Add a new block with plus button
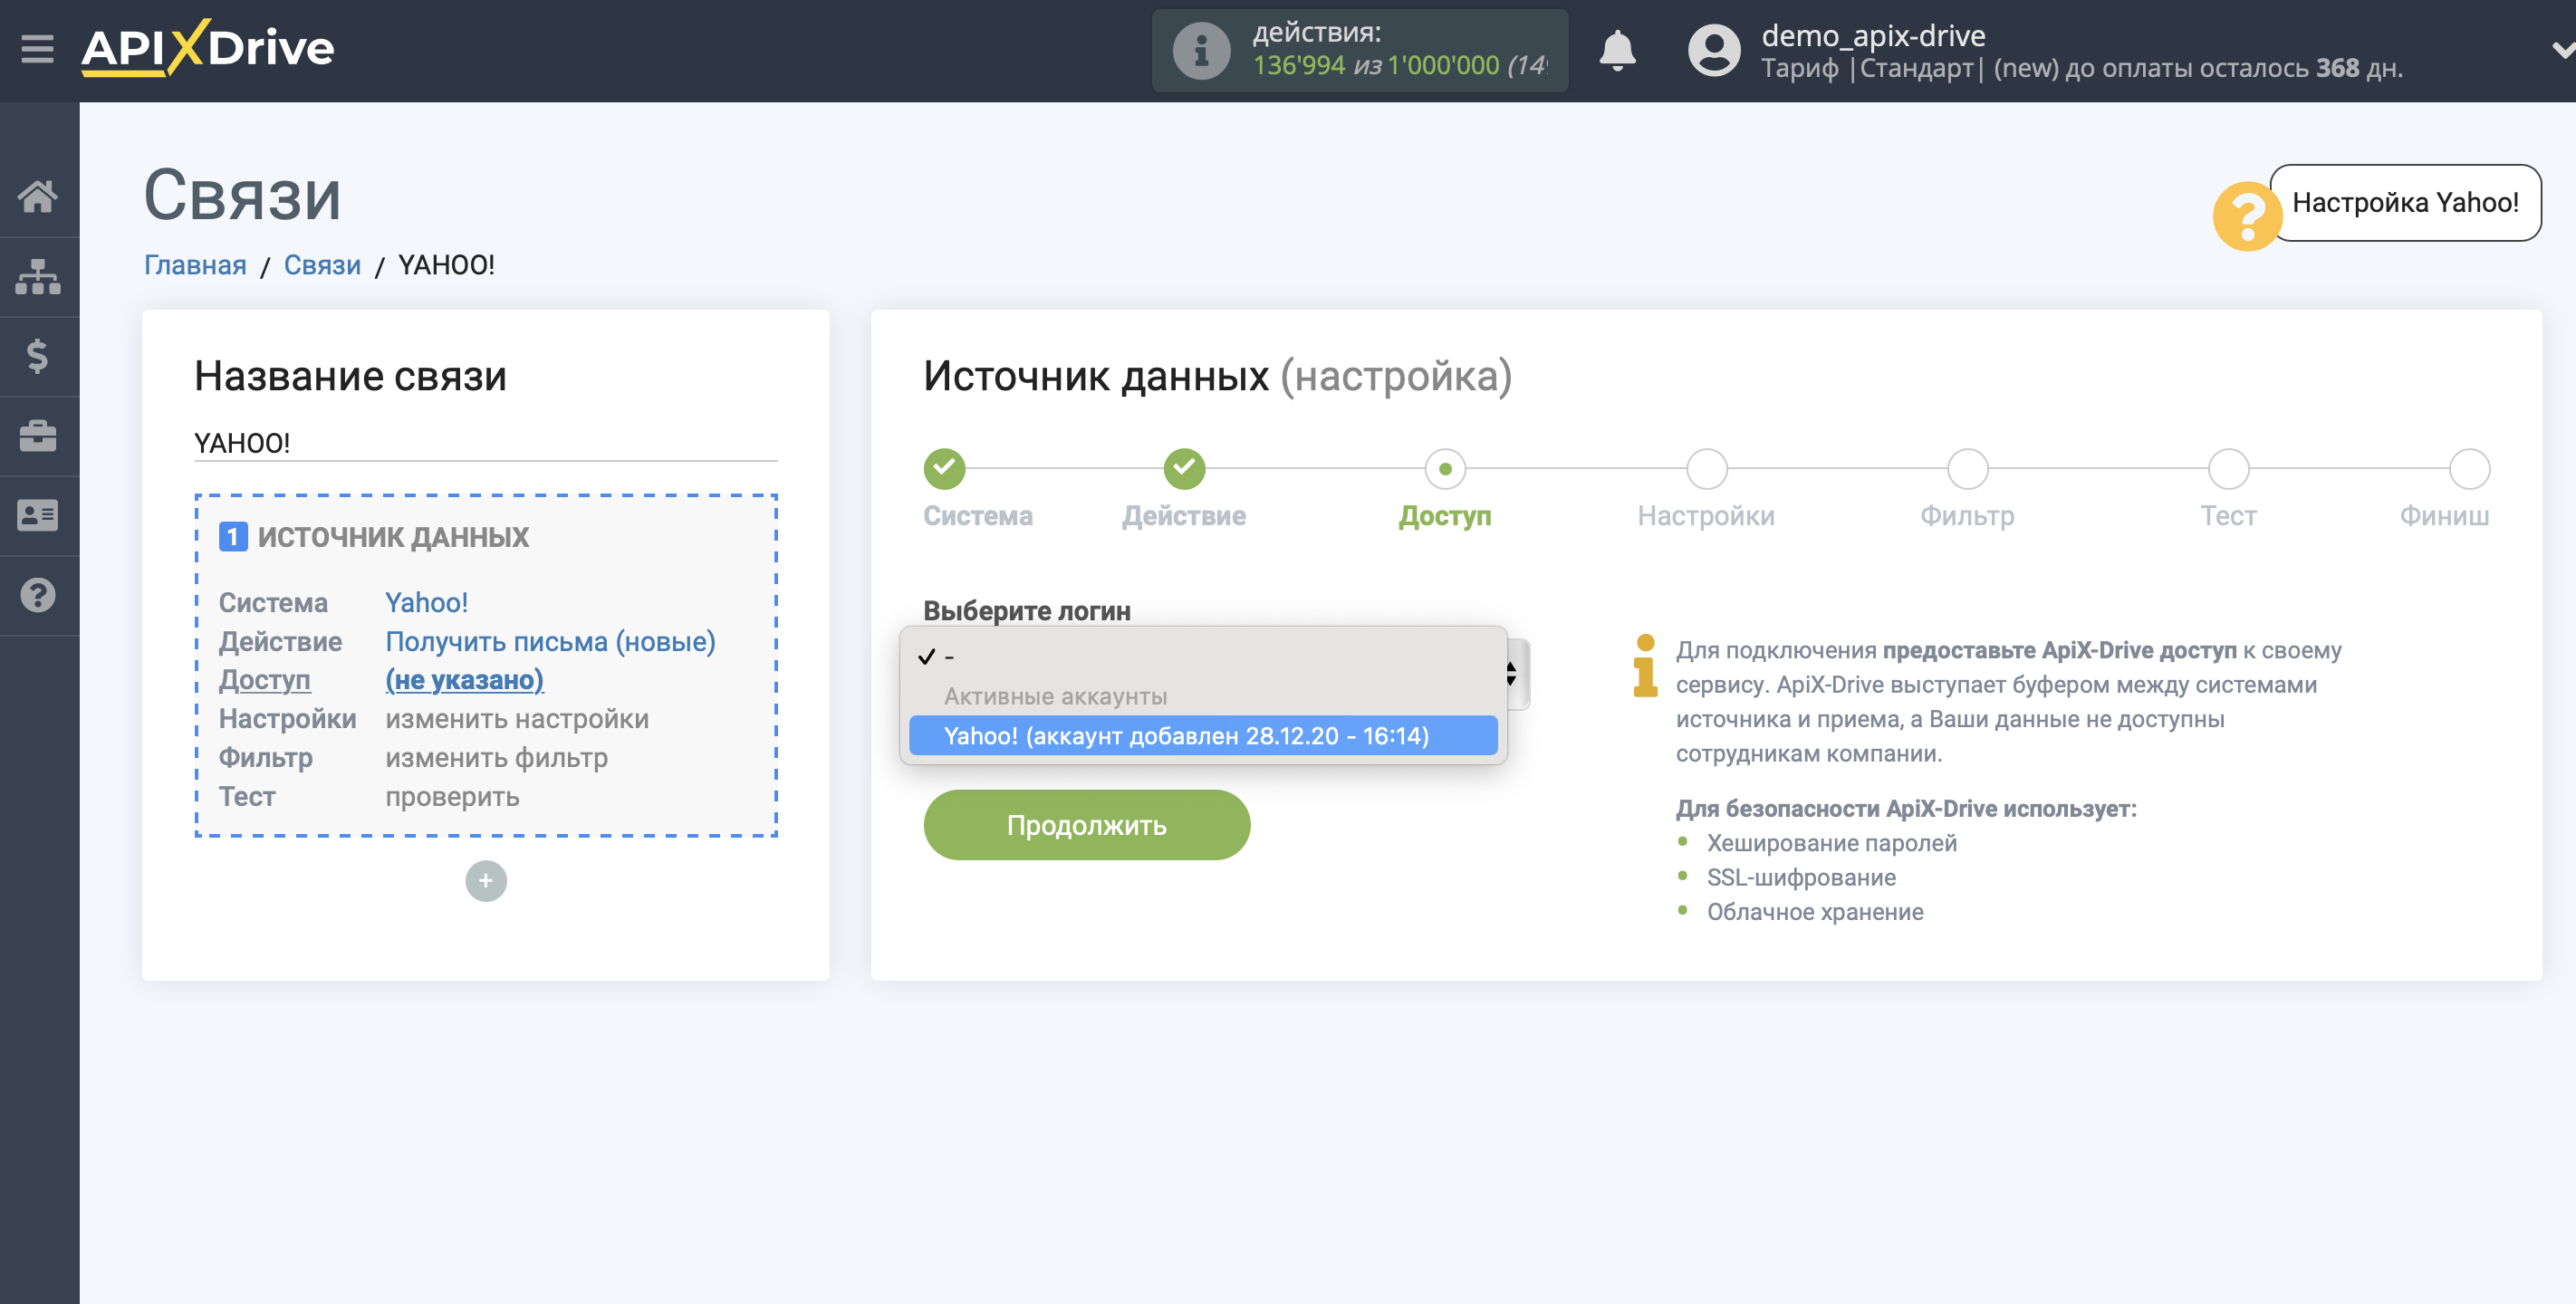 [x=486, y=881]
